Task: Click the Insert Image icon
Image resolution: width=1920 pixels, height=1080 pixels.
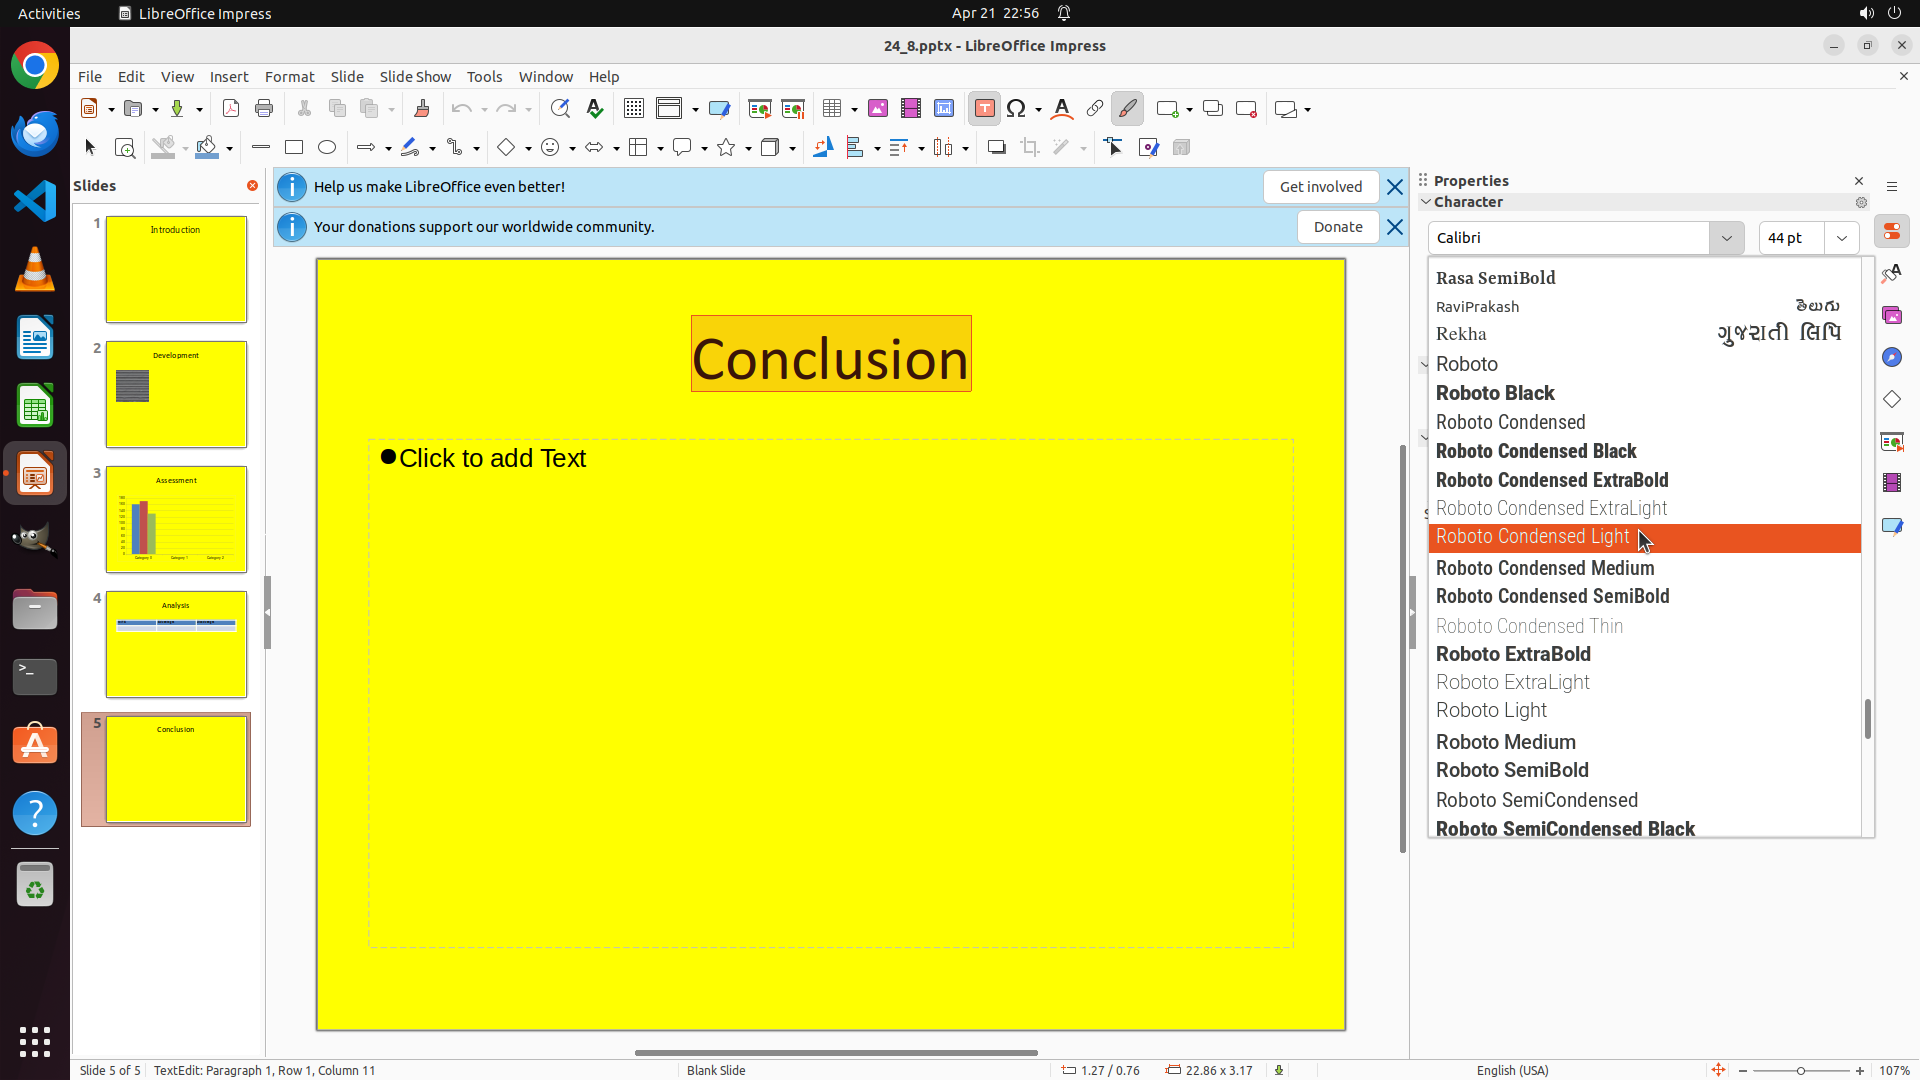Action: (x=878, y=109)
